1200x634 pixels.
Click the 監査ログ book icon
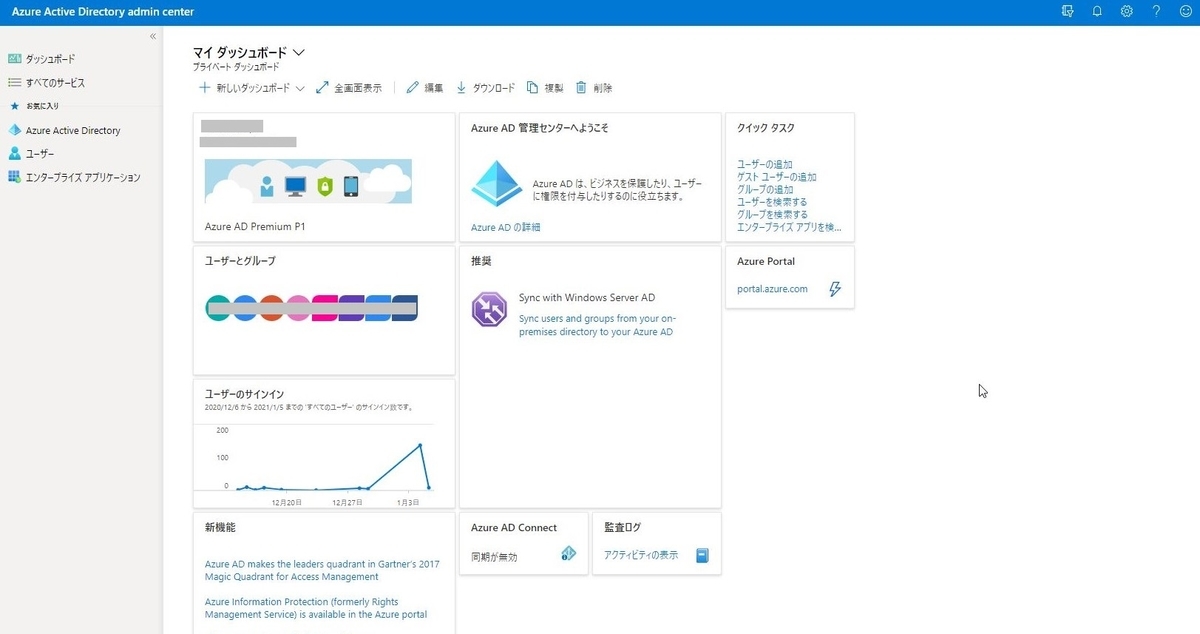click(x=702, y=555)
